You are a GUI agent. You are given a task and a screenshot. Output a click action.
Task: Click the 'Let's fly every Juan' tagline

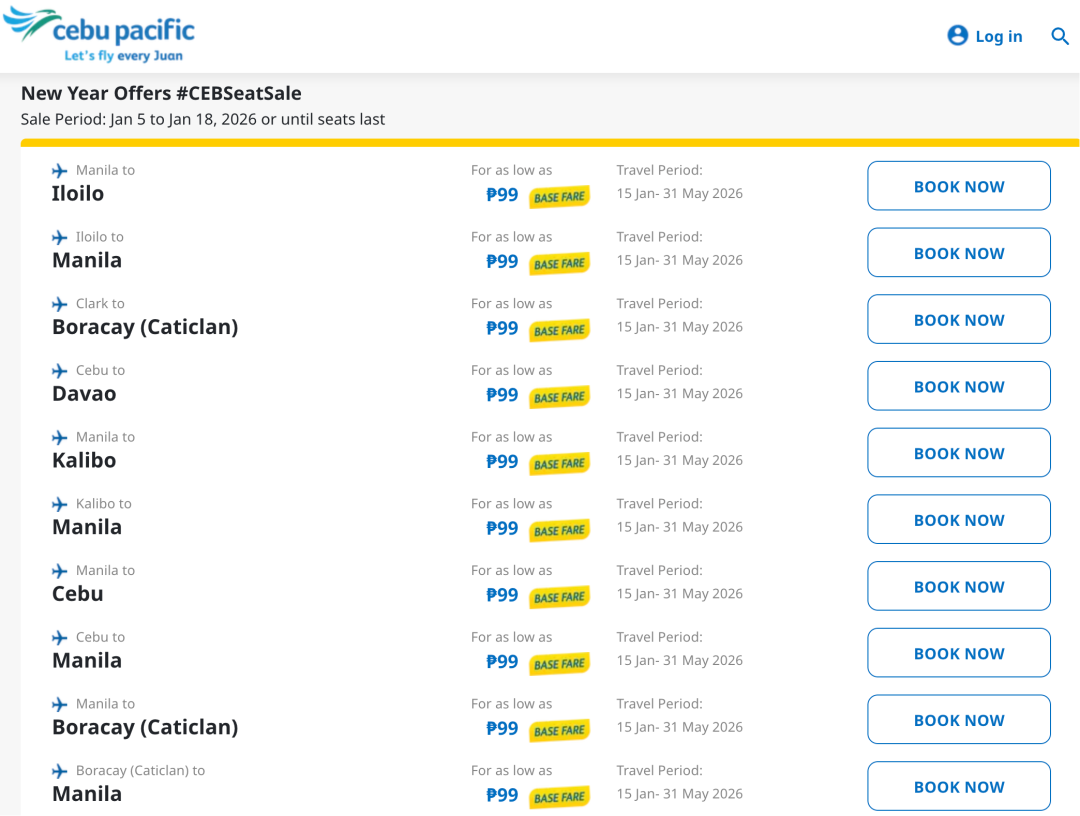click(x=123, y=56)
